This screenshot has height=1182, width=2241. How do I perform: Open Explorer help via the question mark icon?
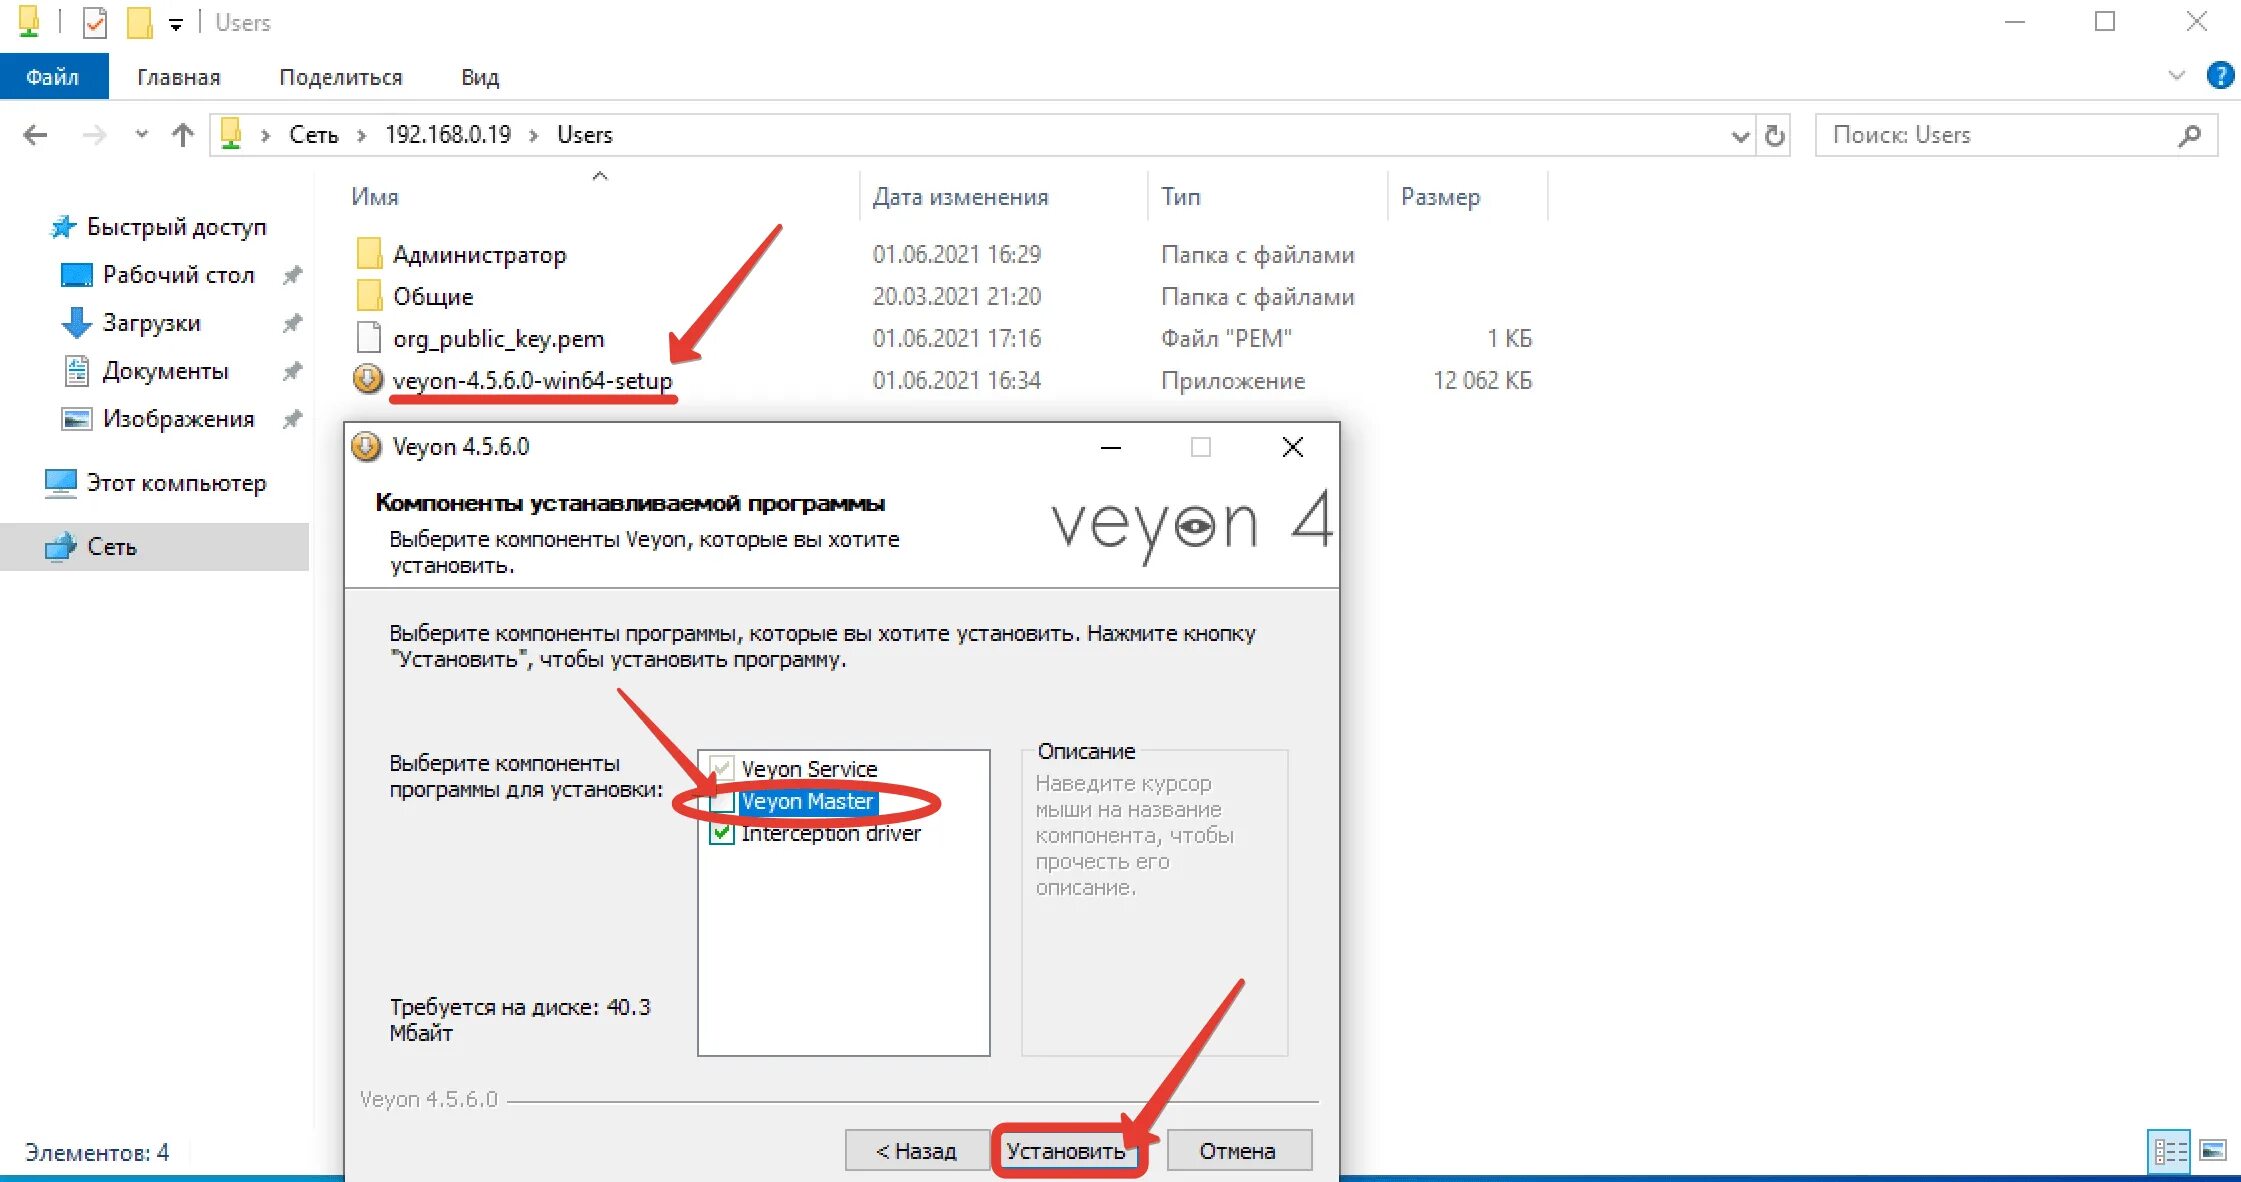(2220, 75)
